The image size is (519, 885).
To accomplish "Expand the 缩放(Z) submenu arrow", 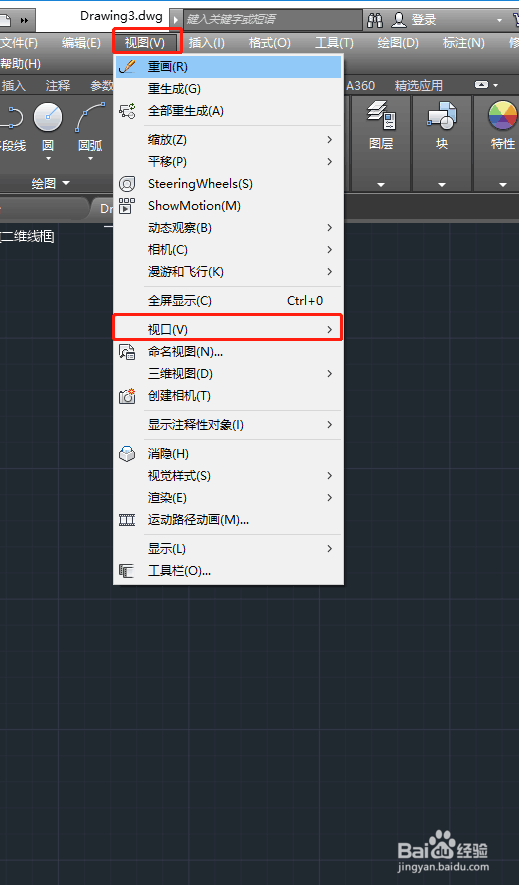I will [330, 139].
